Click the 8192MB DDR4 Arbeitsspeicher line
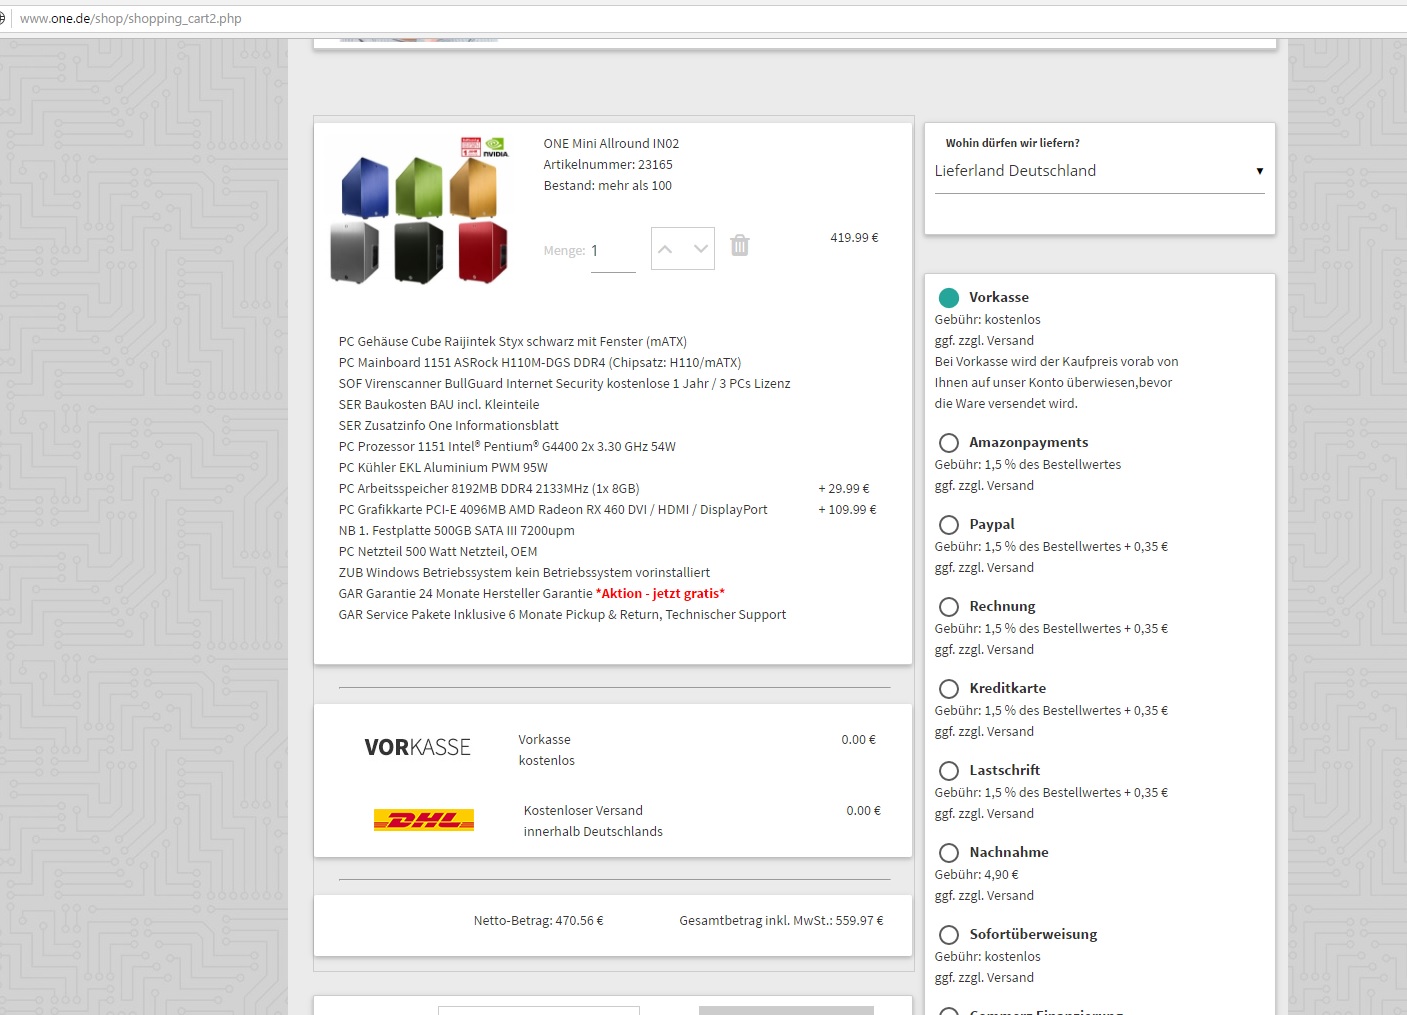The height and width of the screenshot is (1015, 1407). [x=489, y=489]
